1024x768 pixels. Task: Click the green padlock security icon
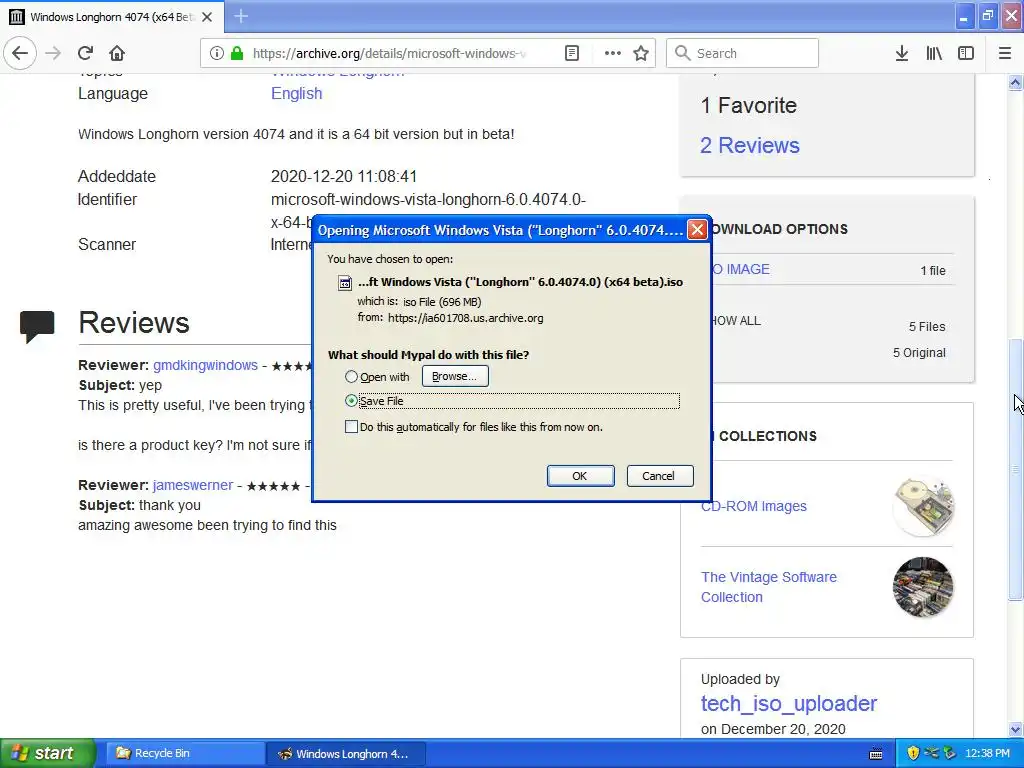coord(237,53)
